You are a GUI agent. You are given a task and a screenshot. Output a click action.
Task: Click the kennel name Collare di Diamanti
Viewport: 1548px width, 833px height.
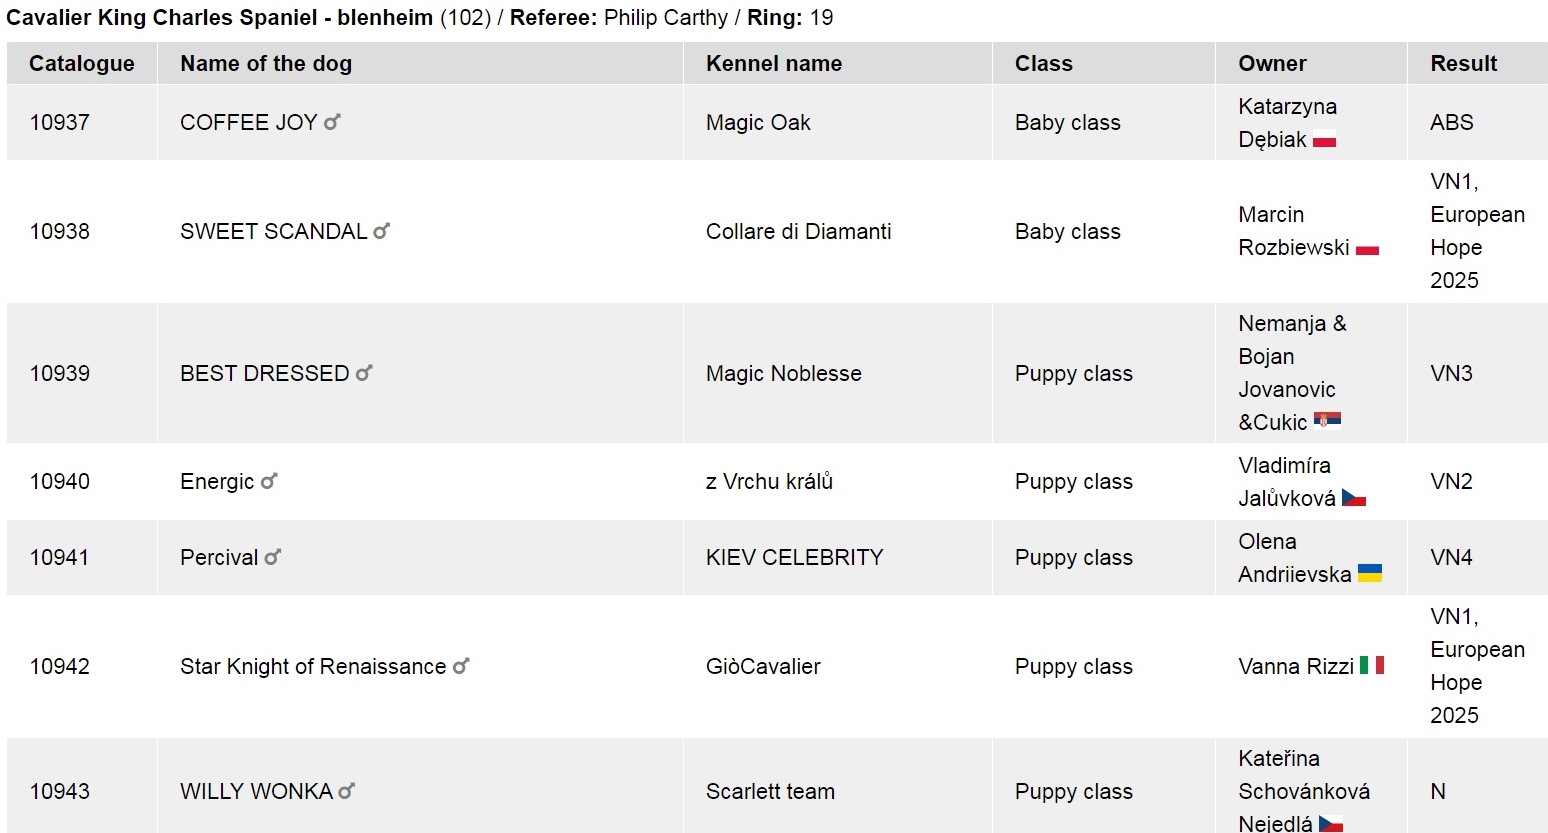click(x=798, y=231)
